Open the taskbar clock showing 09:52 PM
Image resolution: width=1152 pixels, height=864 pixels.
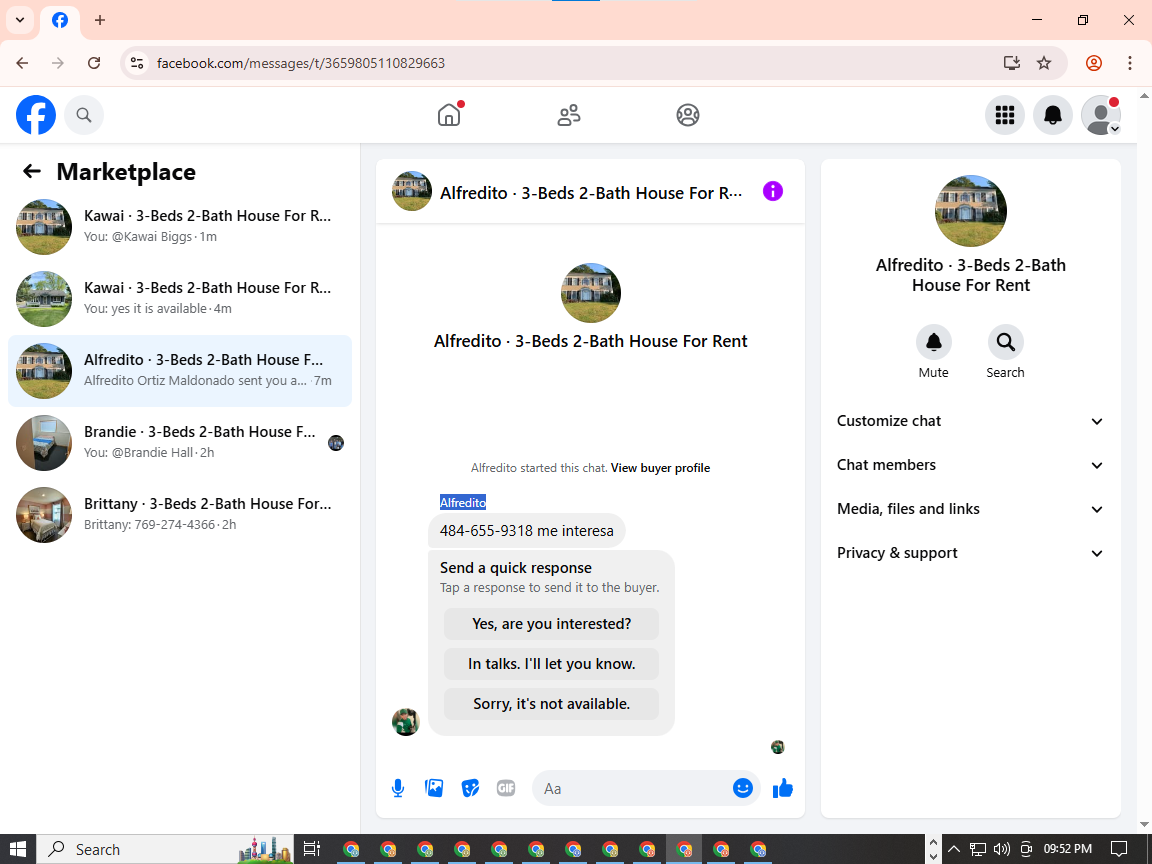click(x=1068, y=849)
